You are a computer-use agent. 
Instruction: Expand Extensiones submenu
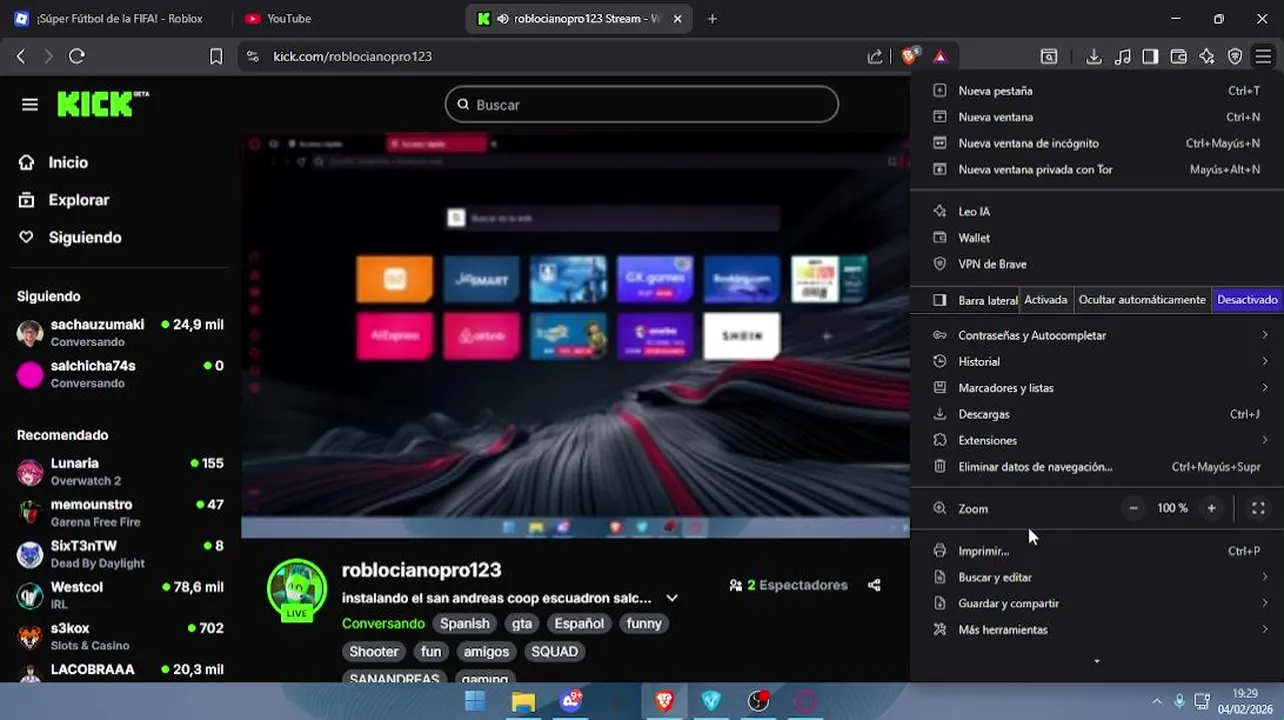[x=1097, y=440]
